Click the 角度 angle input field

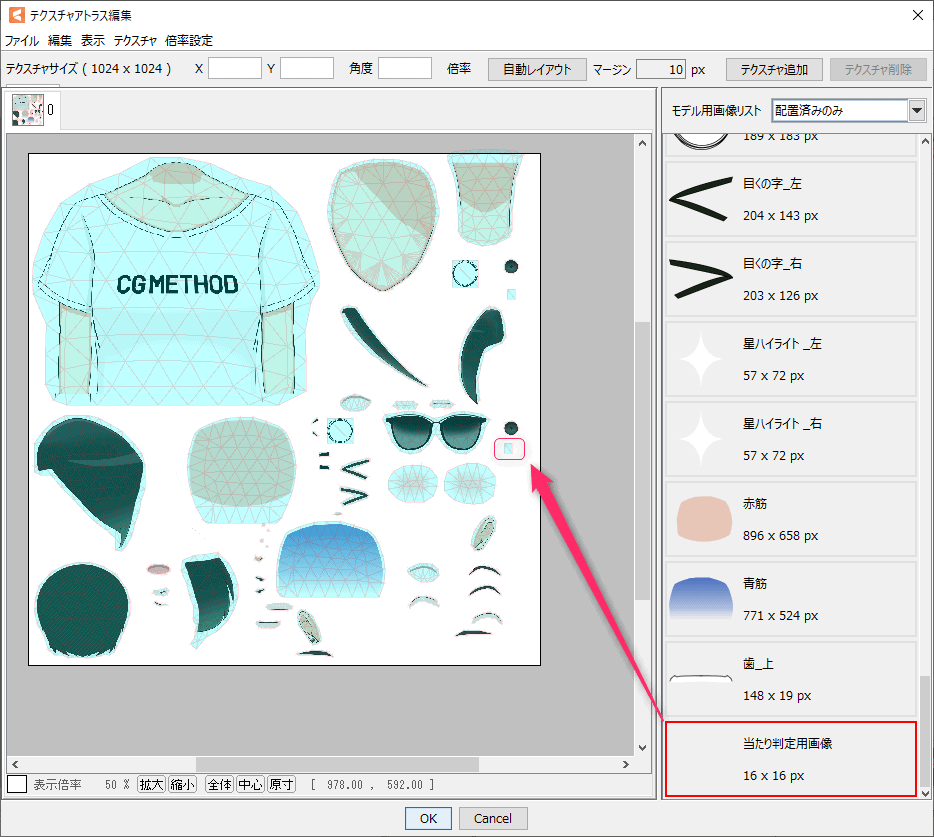(x=405, y=69)
